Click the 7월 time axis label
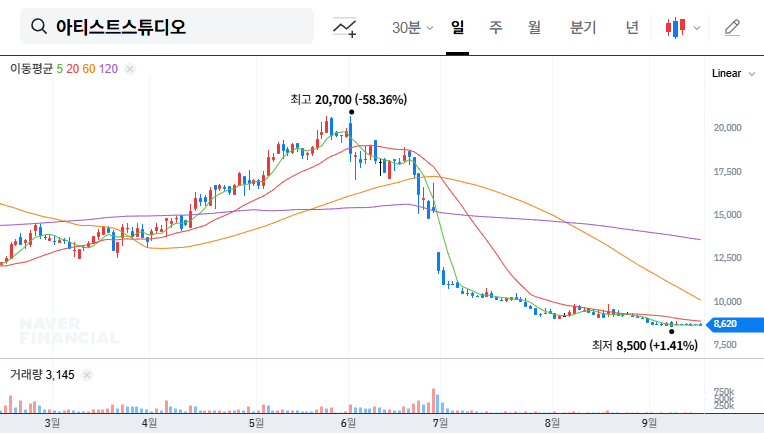Screen dimensions: 764x433 click(440, 423)
